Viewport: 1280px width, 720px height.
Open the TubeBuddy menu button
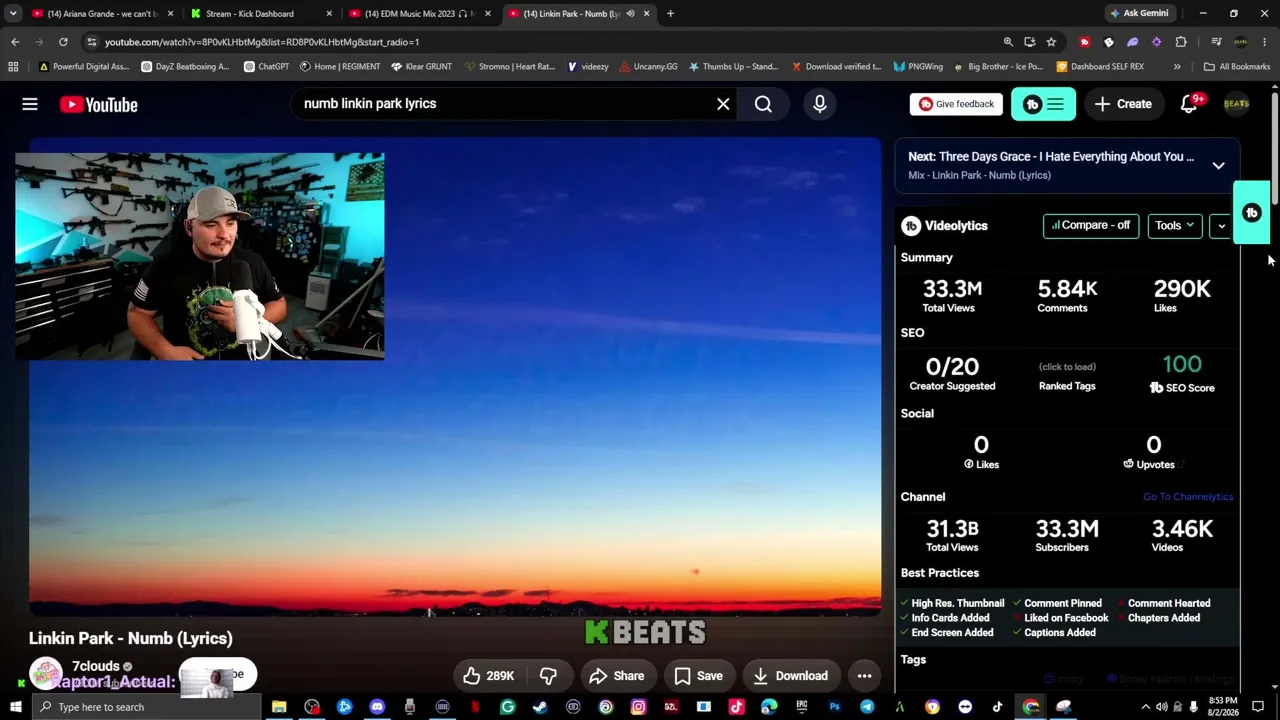pos(1043,104)
